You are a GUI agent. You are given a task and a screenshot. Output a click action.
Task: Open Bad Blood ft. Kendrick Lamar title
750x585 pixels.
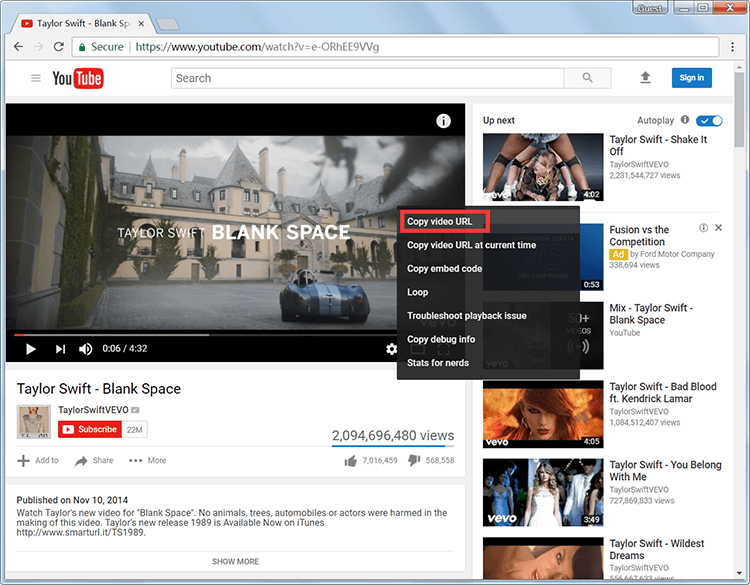click(x=662, y=392)
